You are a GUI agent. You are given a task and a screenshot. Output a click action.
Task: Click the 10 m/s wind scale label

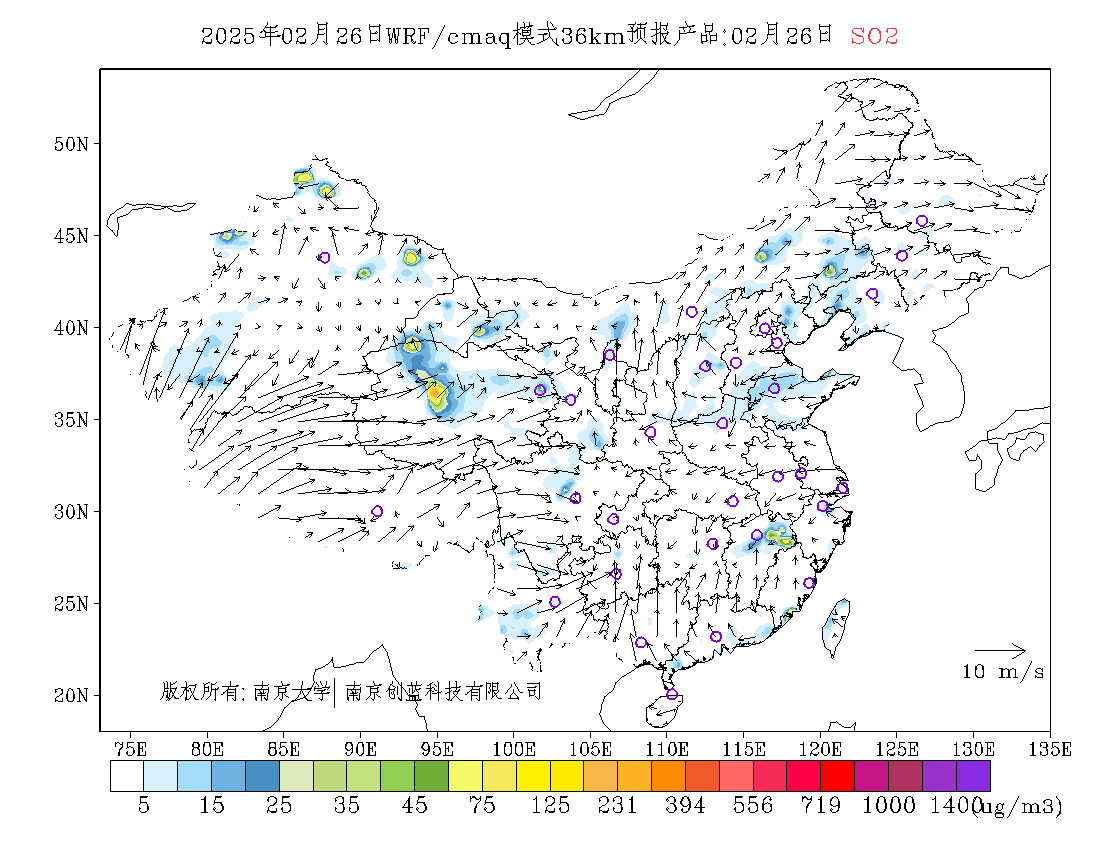(x=1003, y=672)
